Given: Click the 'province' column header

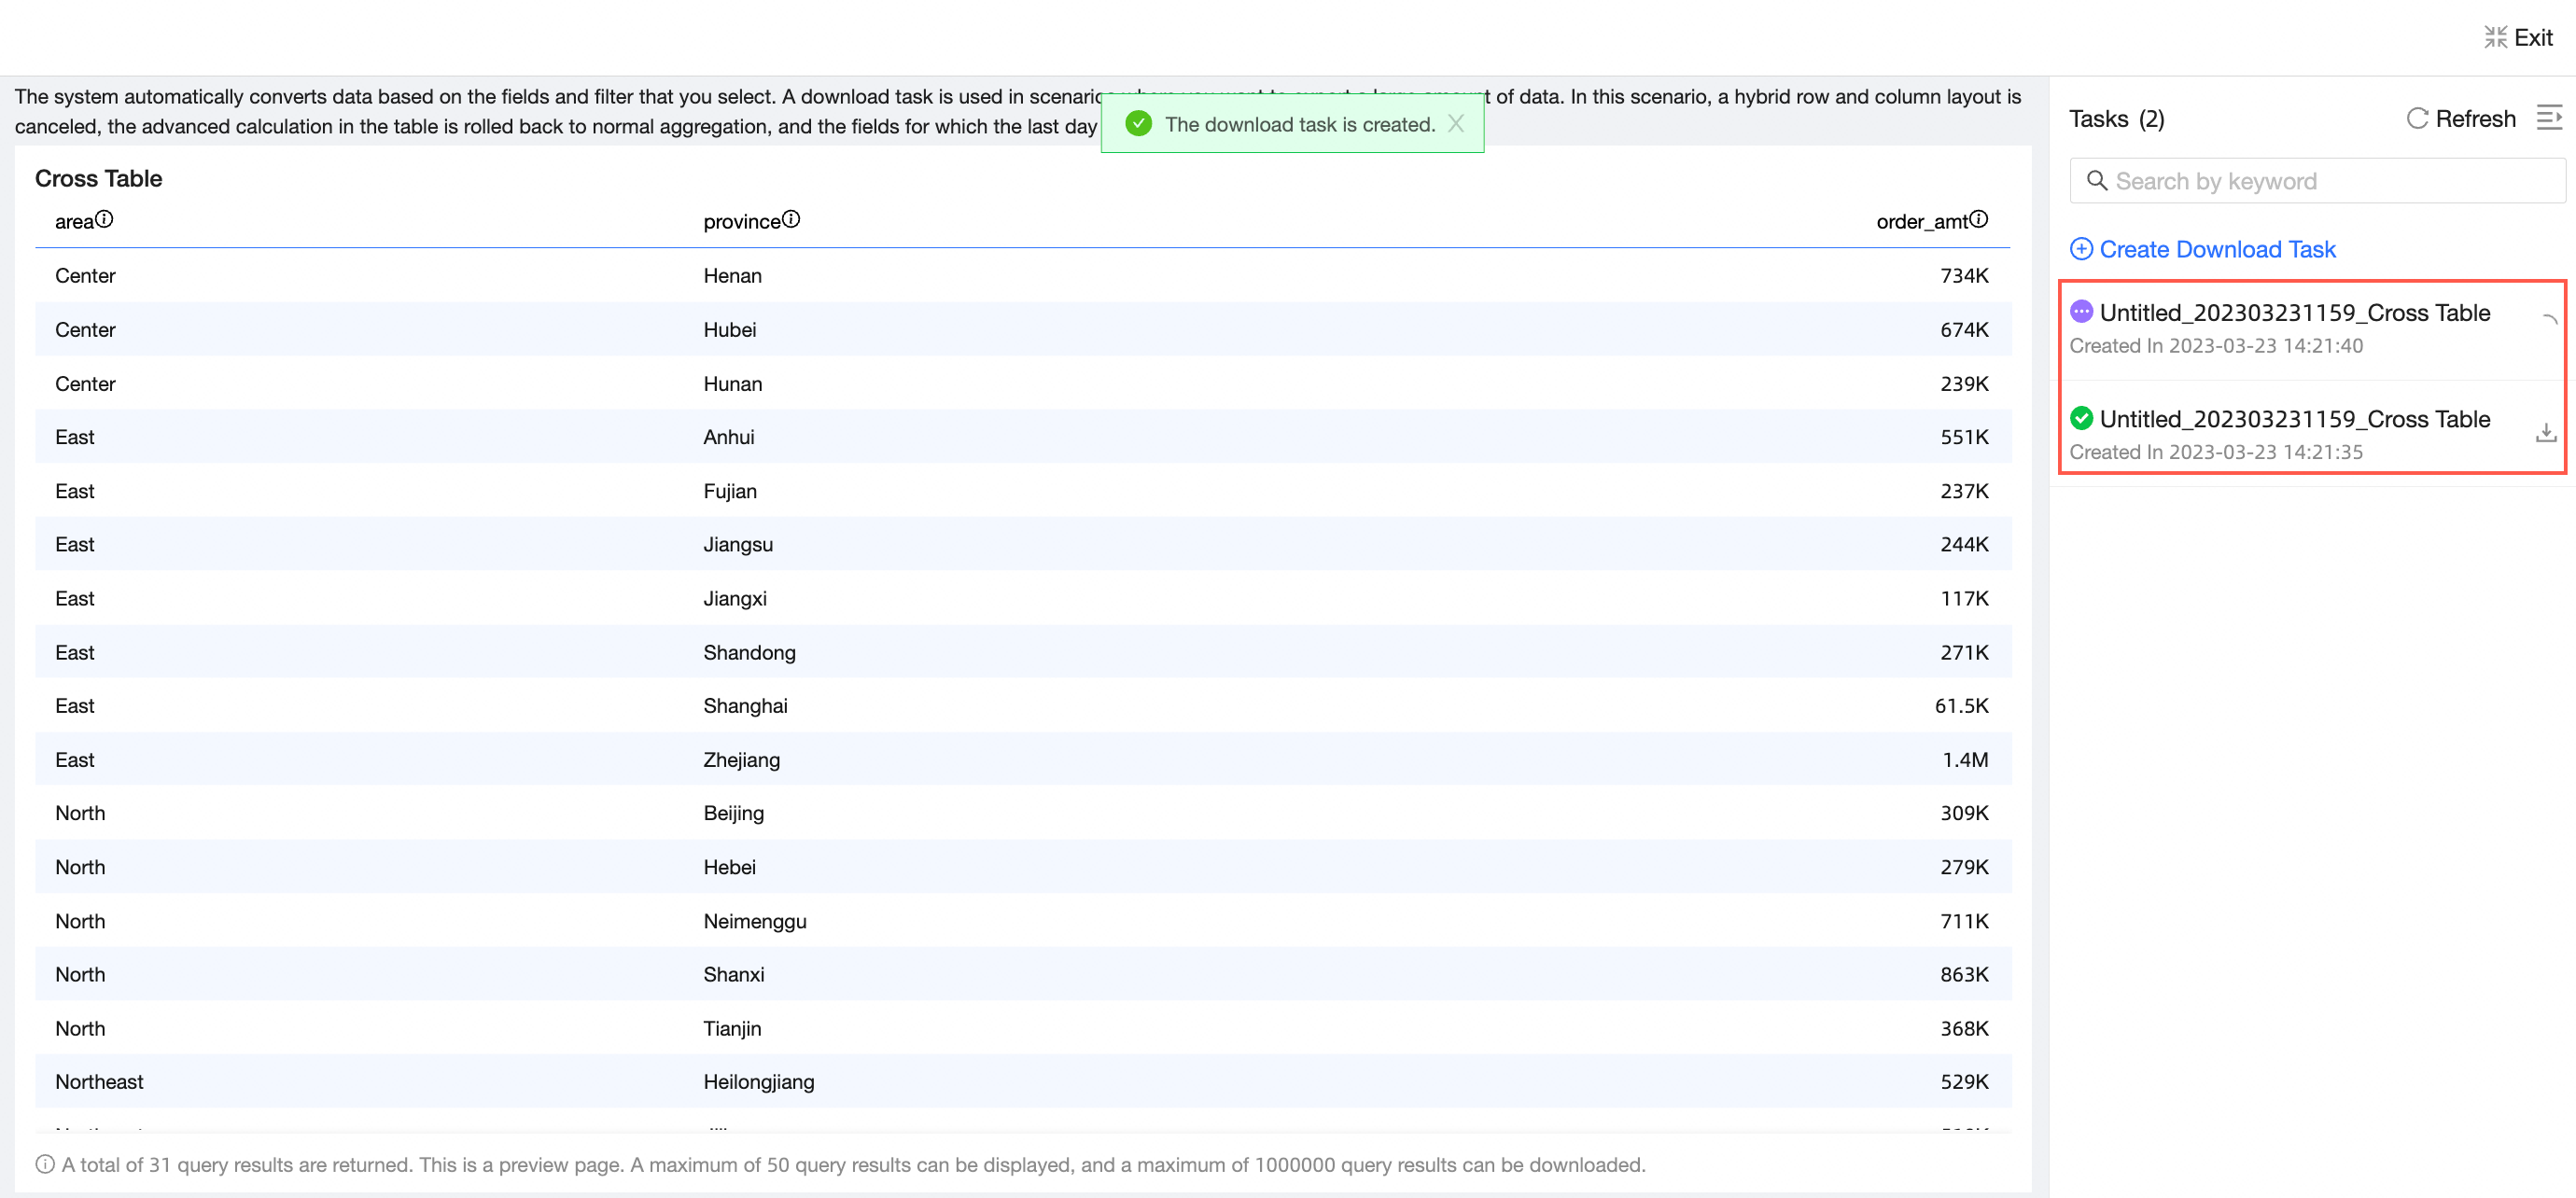Looking at the screenshot, I should [x=741, y=221].
